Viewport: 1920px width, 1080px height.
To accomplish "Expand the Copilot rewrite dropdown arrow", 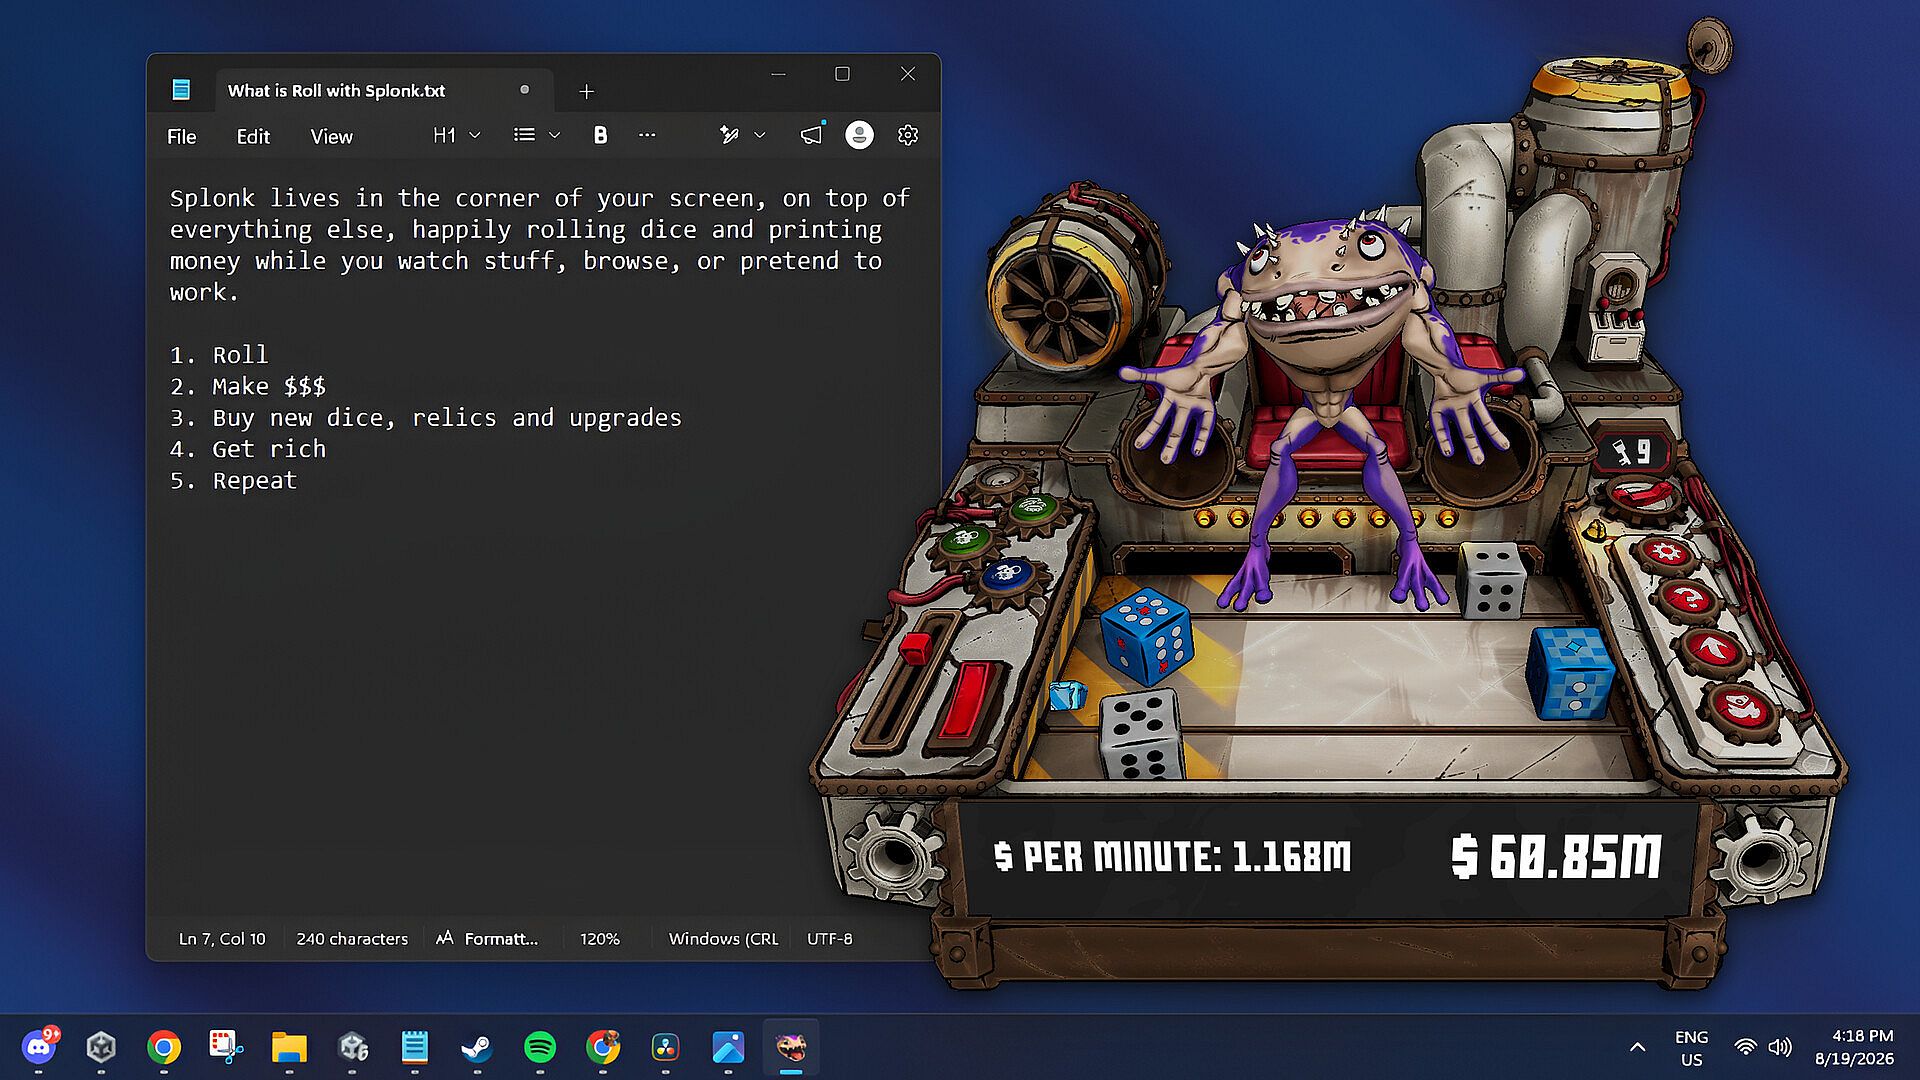I will pyautogui.click(x=760, y=135).
